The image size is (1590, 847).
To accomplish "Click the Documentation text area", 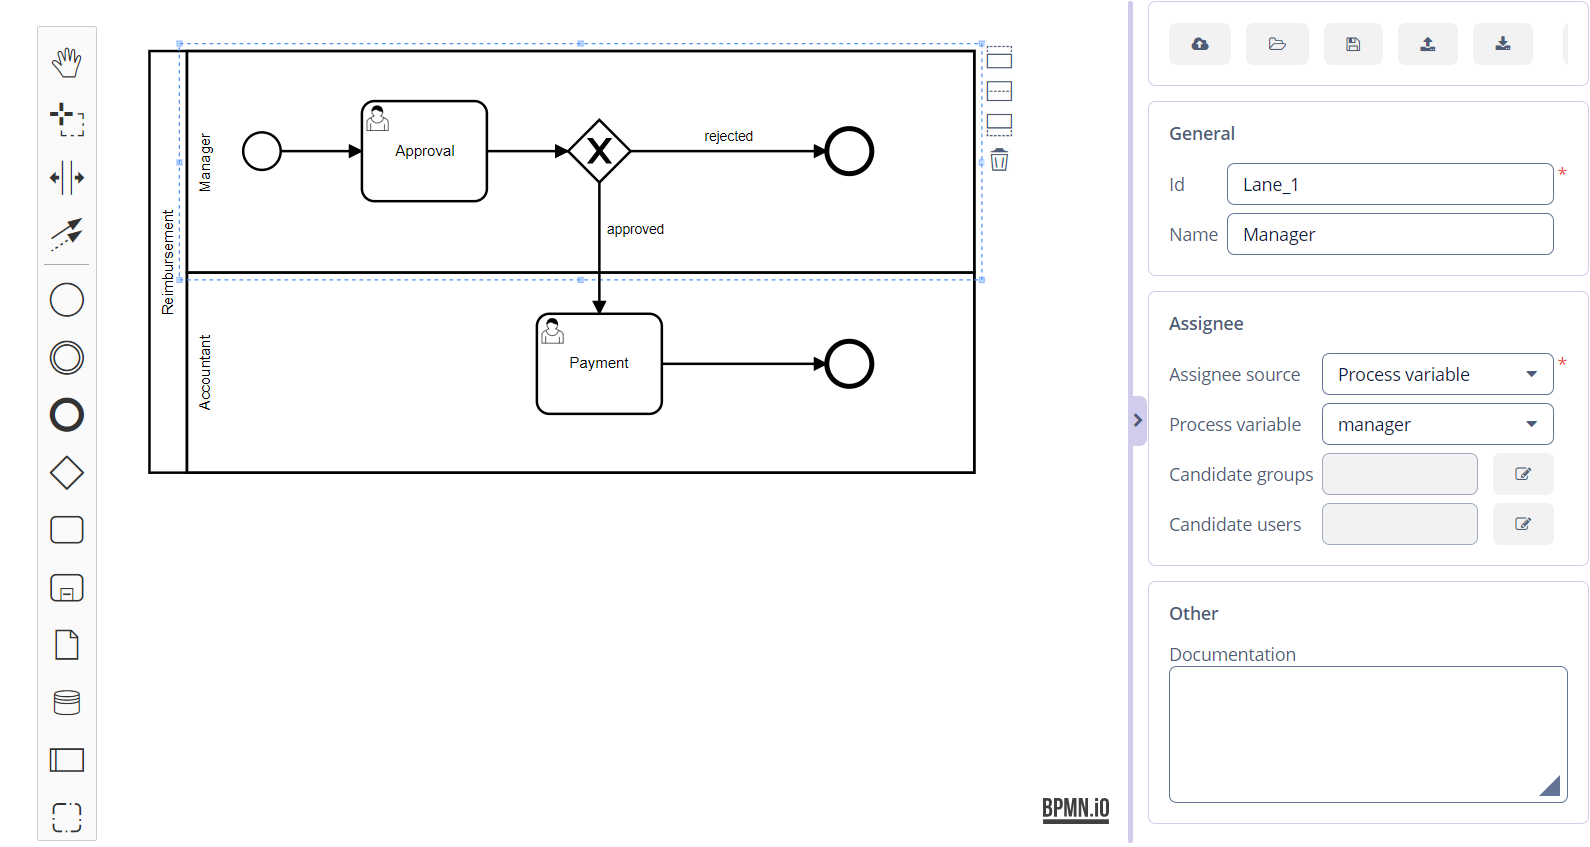I will 1368,734.
